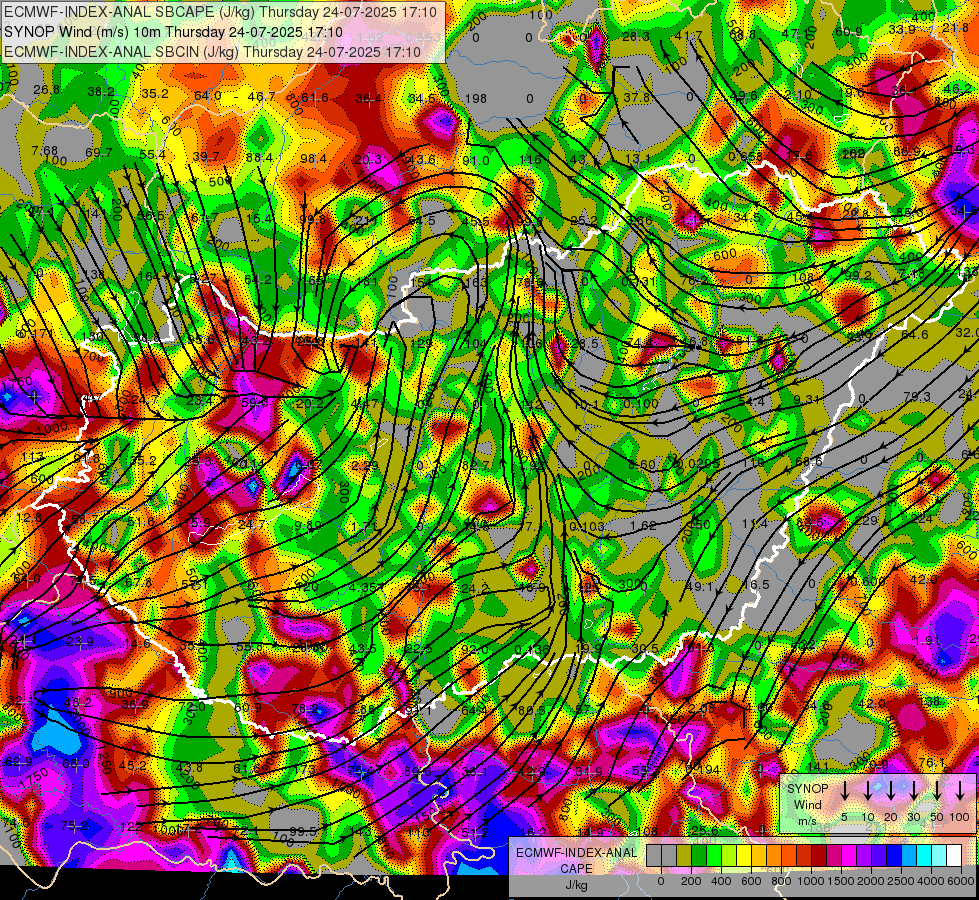Screen dimensions: 979x900
Task: Click the 'J/kg' unit label in legend
Action: [x=576, y=885]
